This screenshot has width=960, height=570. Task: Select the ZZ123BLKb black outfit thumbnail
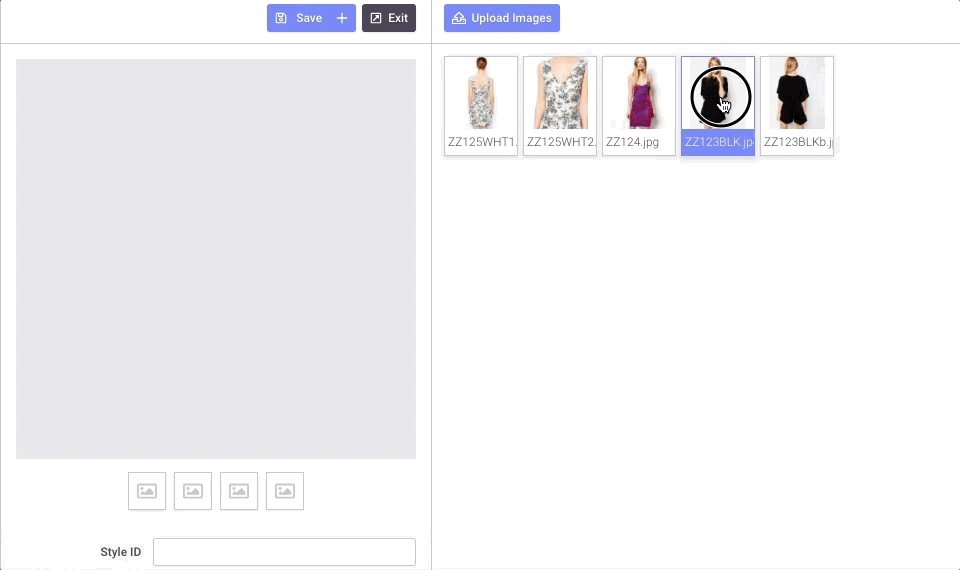click(x=797, y=106)
